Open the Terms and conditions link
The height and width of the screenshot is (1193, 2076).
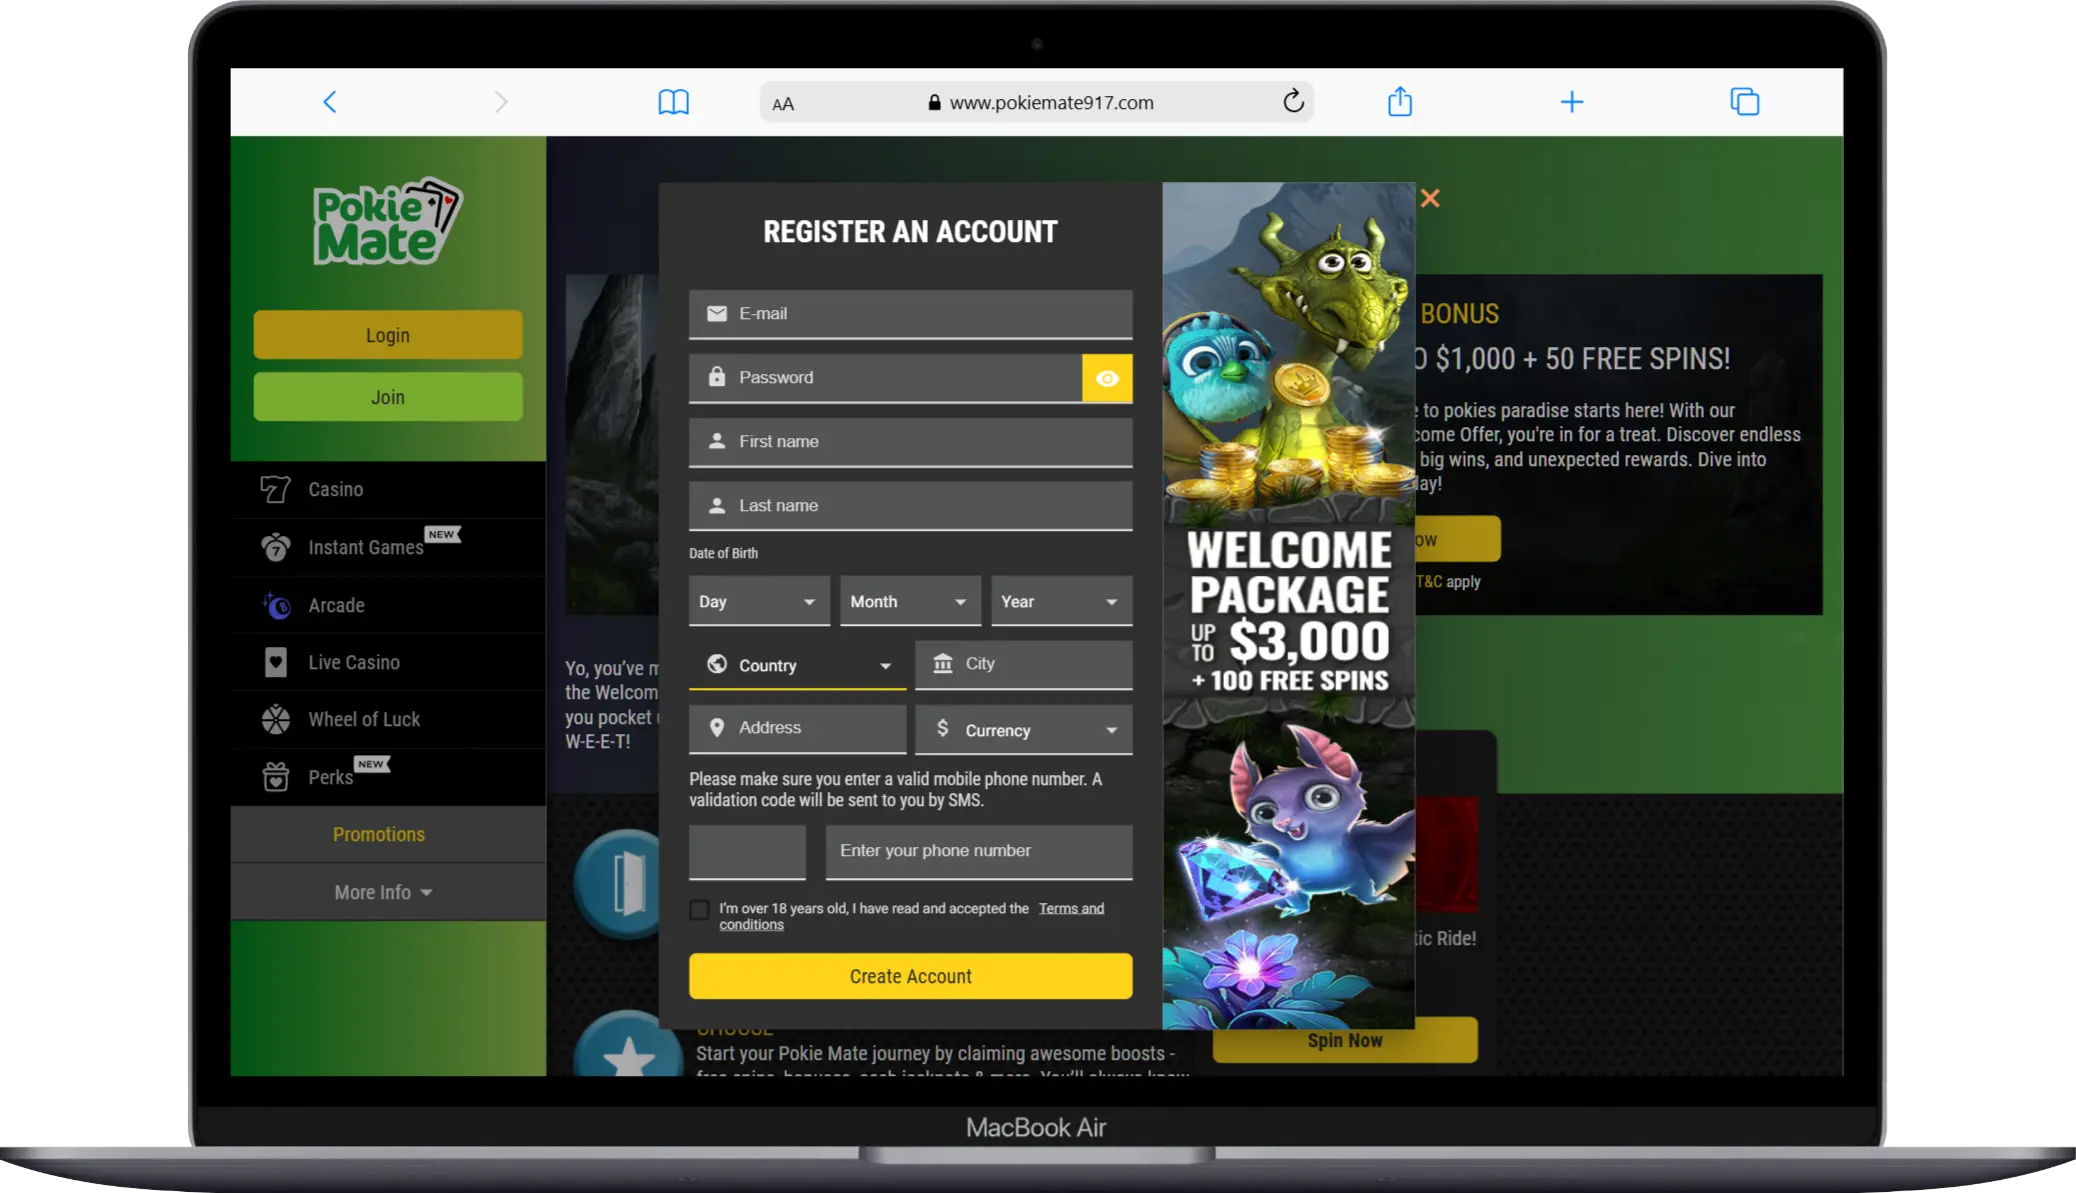[1071, 908]
